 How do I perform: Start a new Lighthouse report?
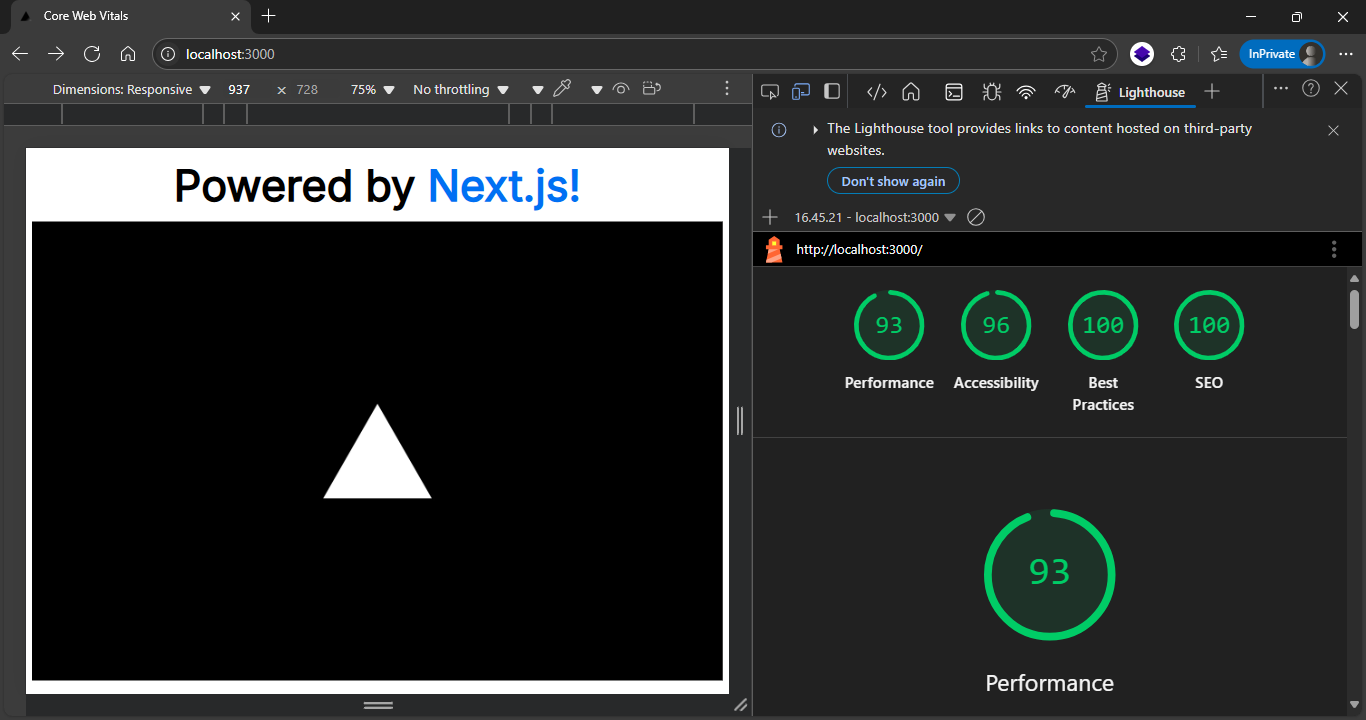(770, 217)
